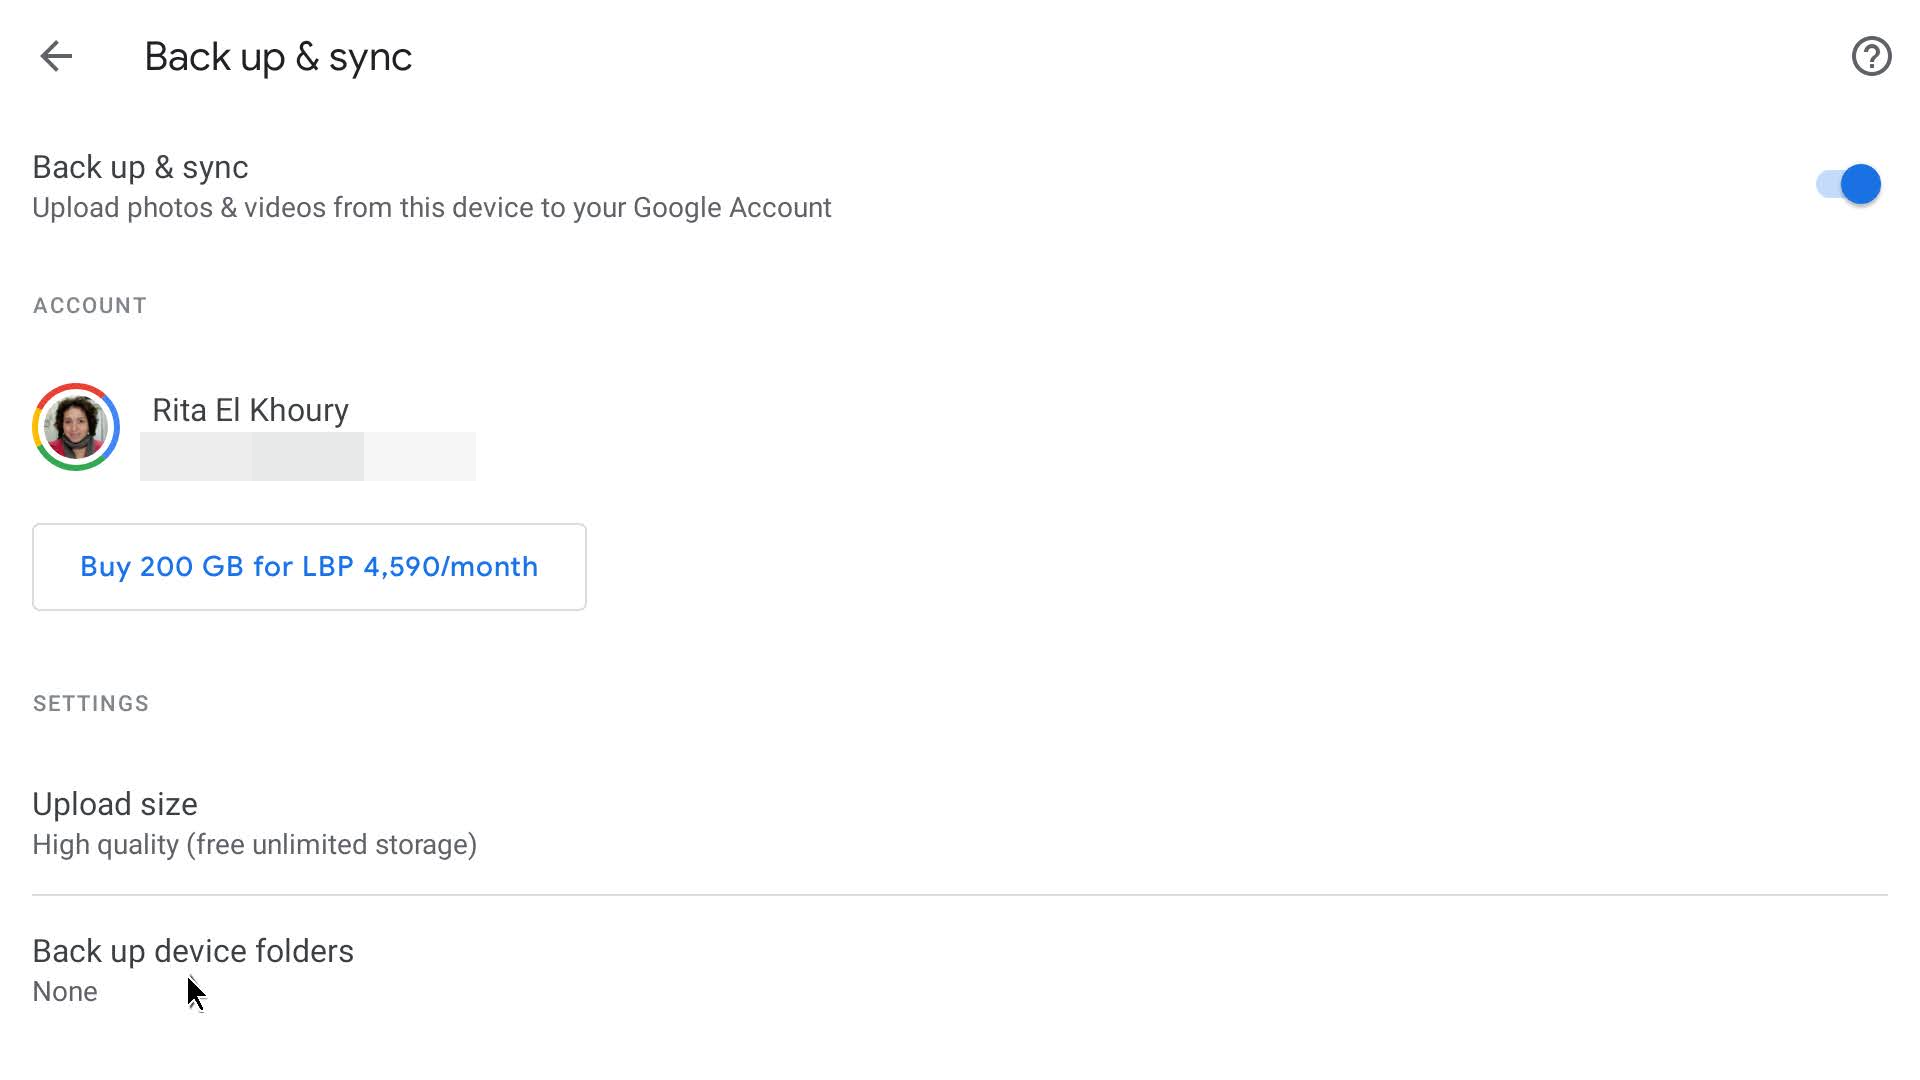
Task: Click 'High quality (free unlimited storage)' text
Action: (x=254, y=844)
